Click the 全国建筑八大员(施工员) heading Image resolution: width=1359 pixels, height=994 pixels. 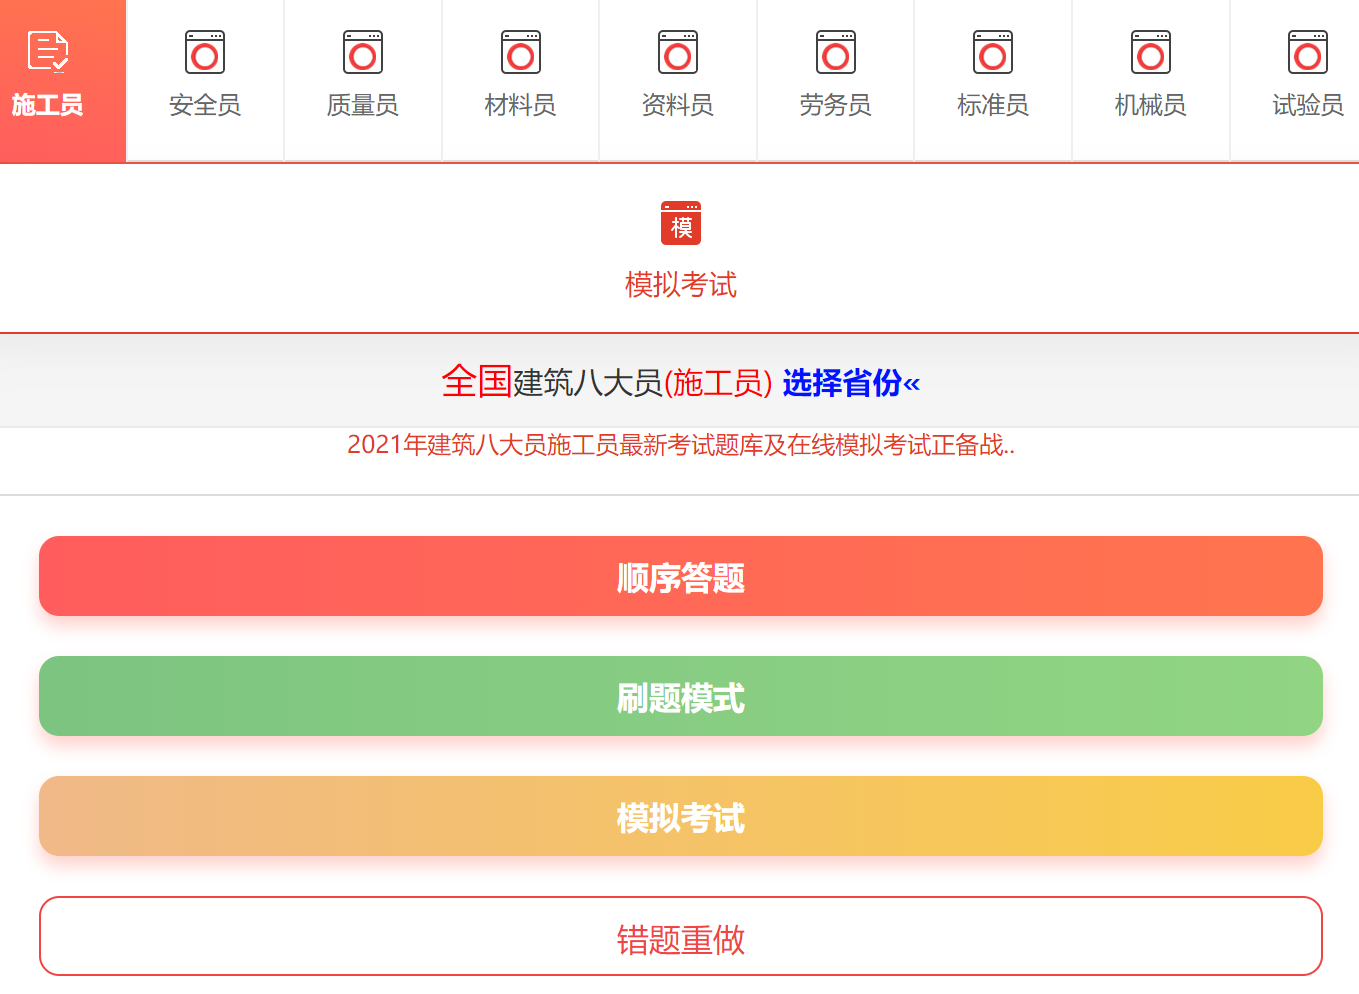[607, 382]
